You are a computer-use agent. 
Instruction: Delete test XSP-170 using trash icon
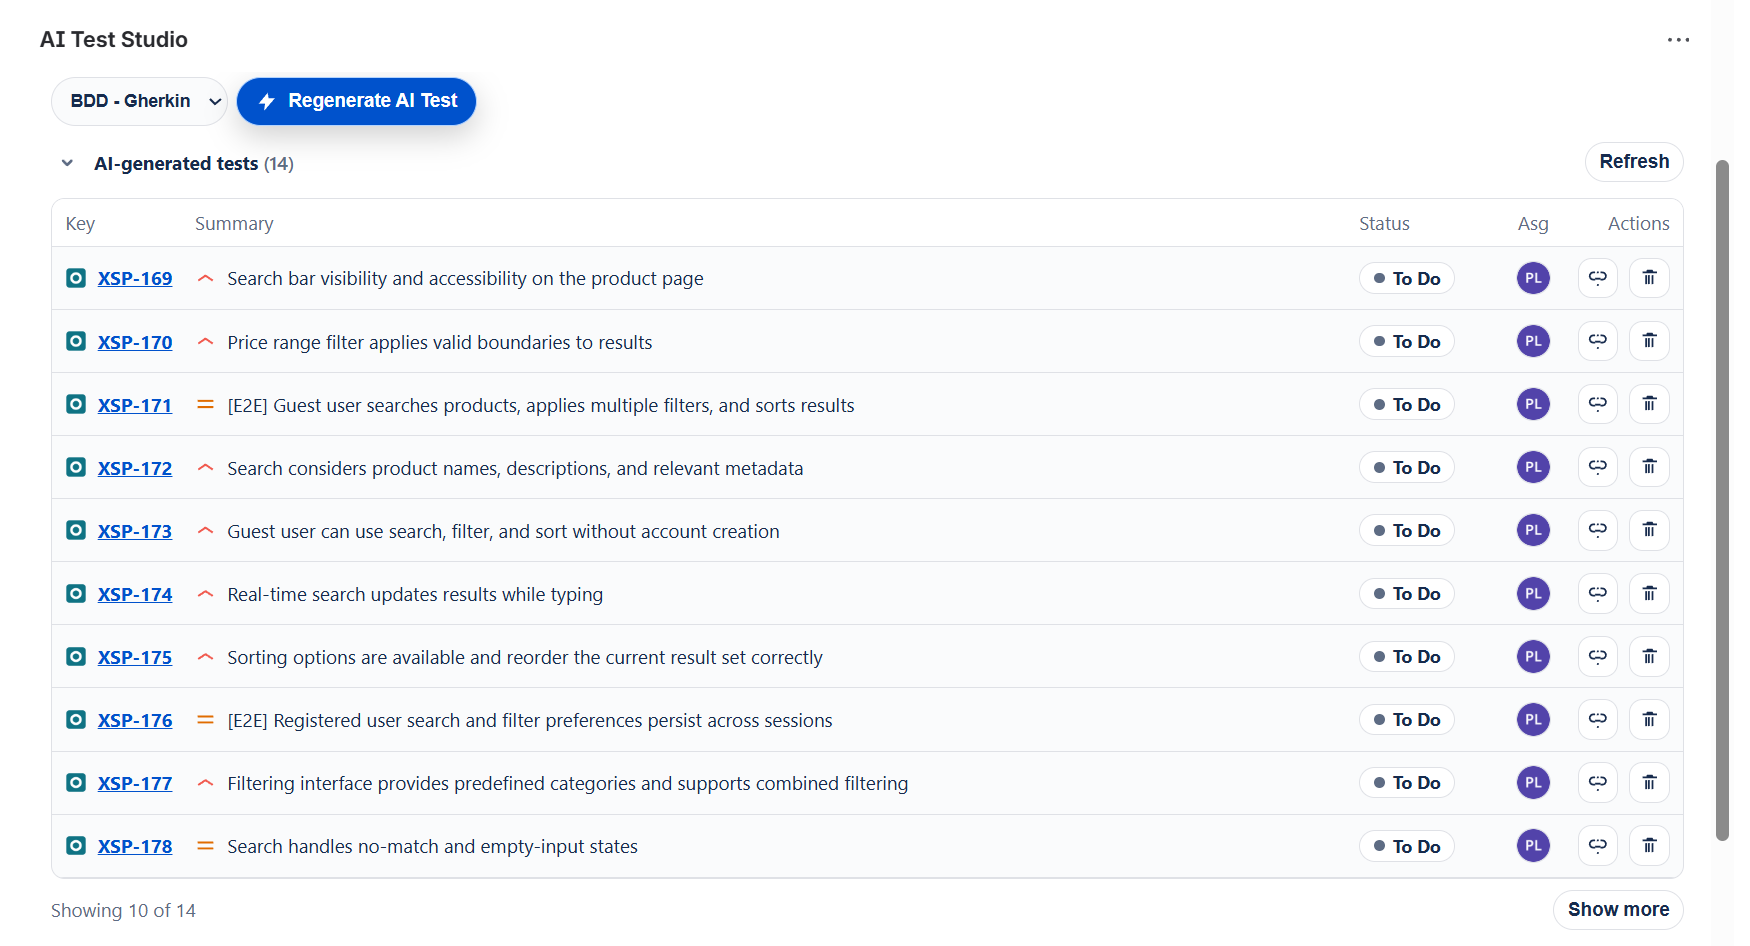(1649, 341)
